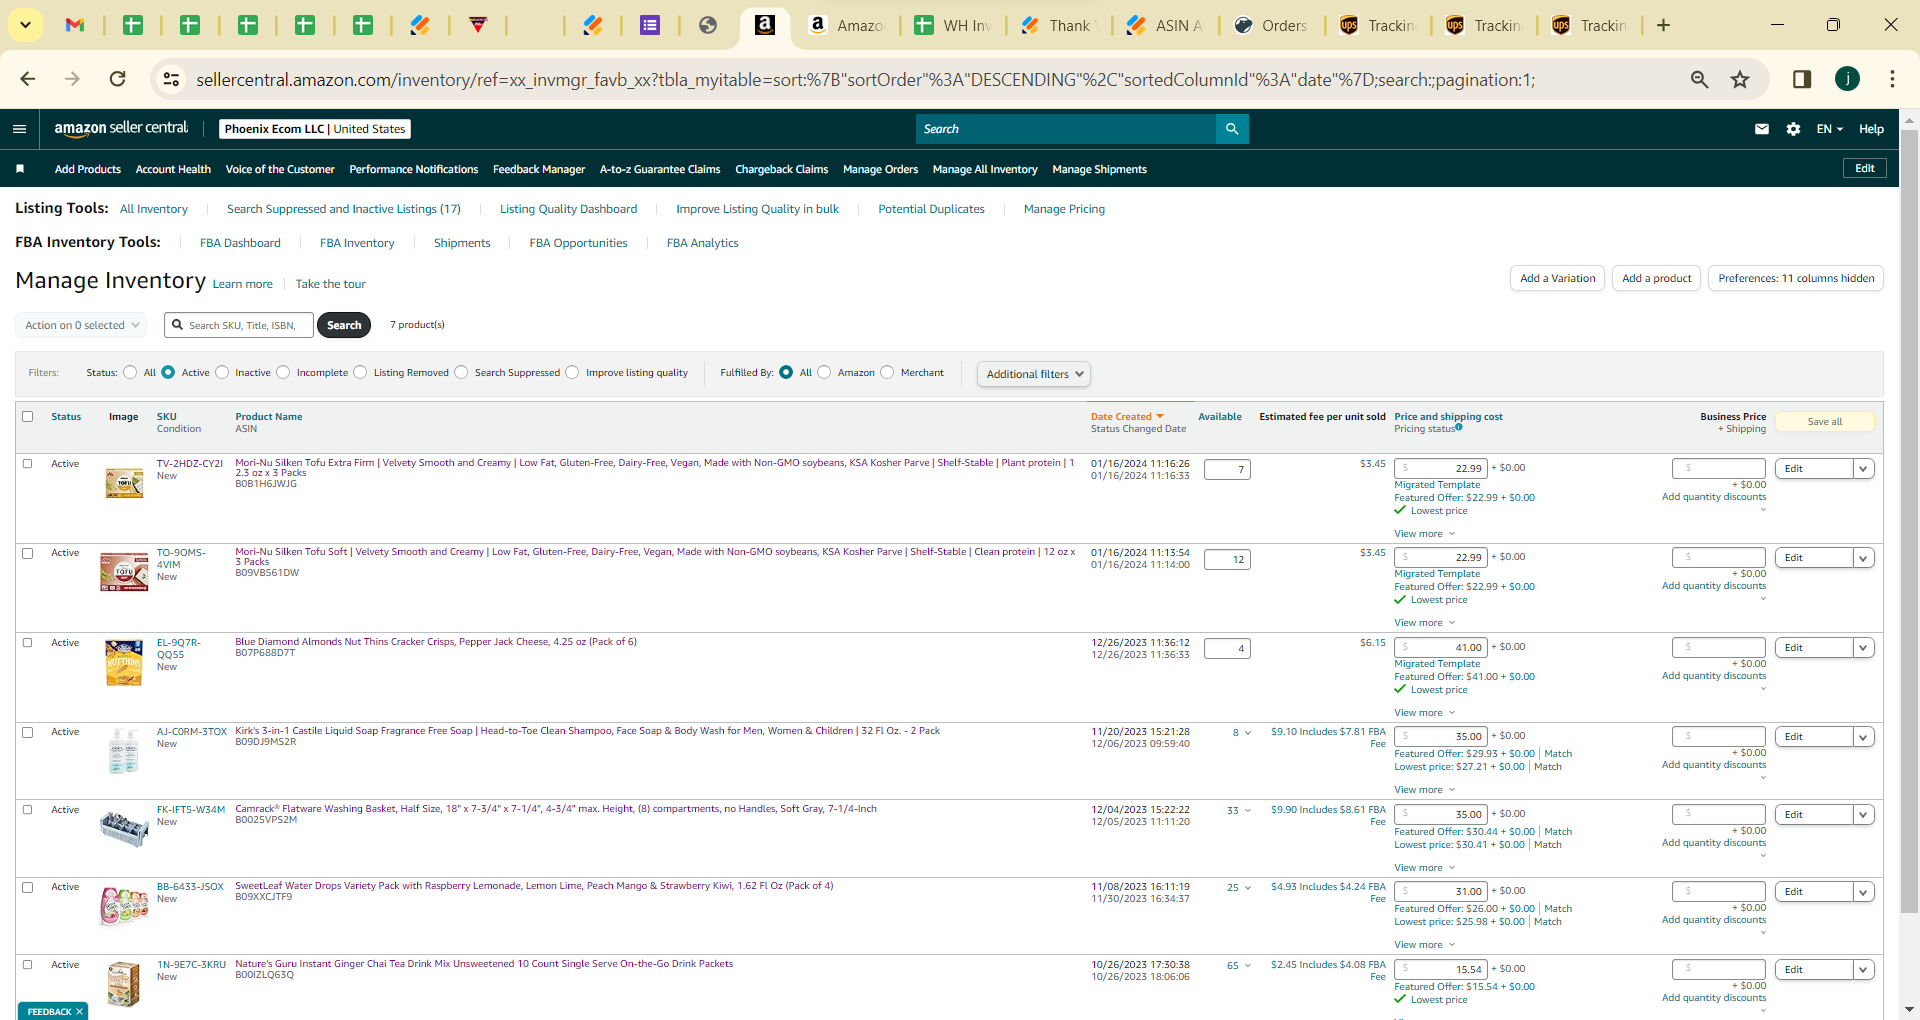
Task: Select the Inactive status radio button
Action: 222,372
